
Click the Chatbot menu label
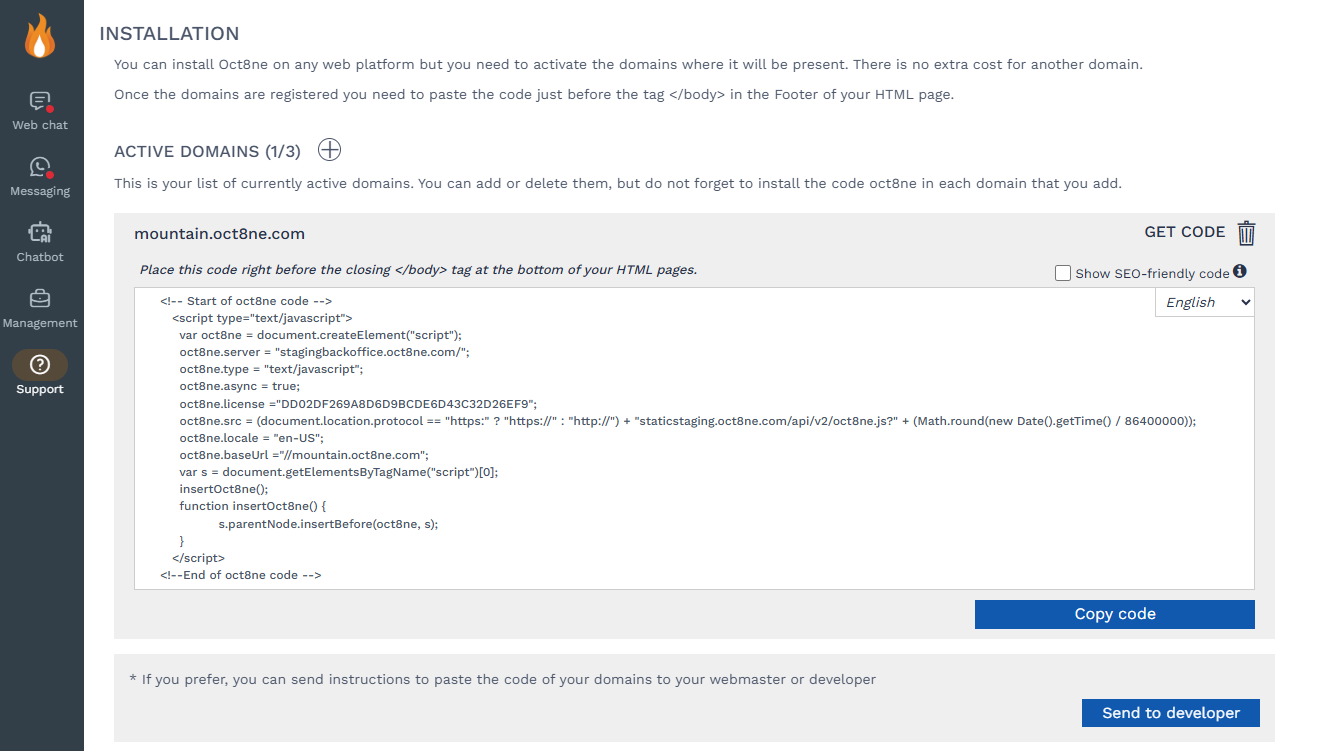pos(40,257)
